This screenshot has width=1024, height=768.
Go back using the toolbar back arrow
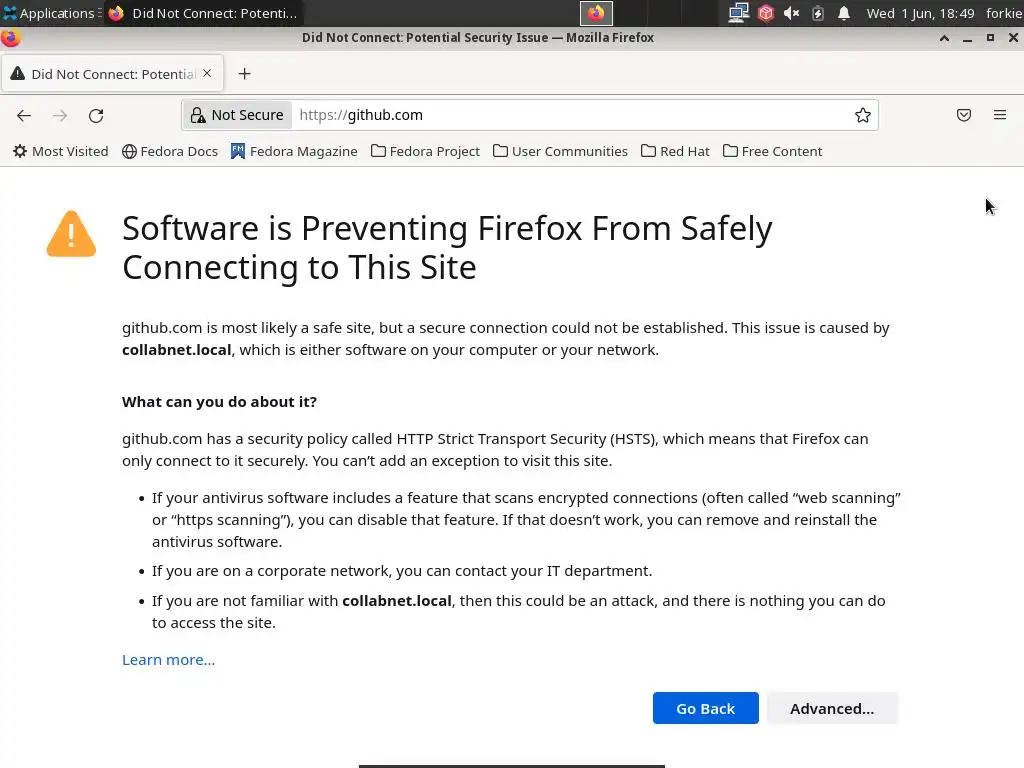coord(24,115)
